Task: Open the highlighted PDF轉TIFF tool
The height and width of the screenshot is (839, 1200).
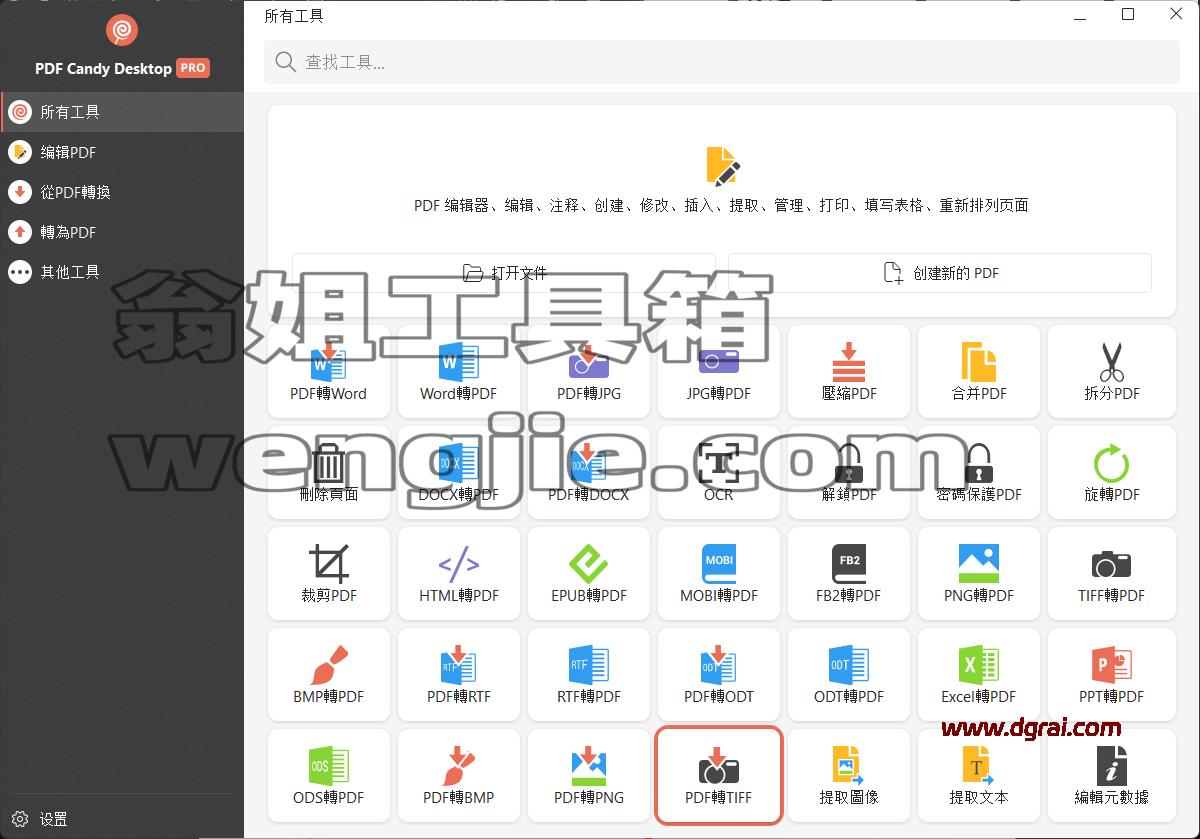Action: [719, 775]
